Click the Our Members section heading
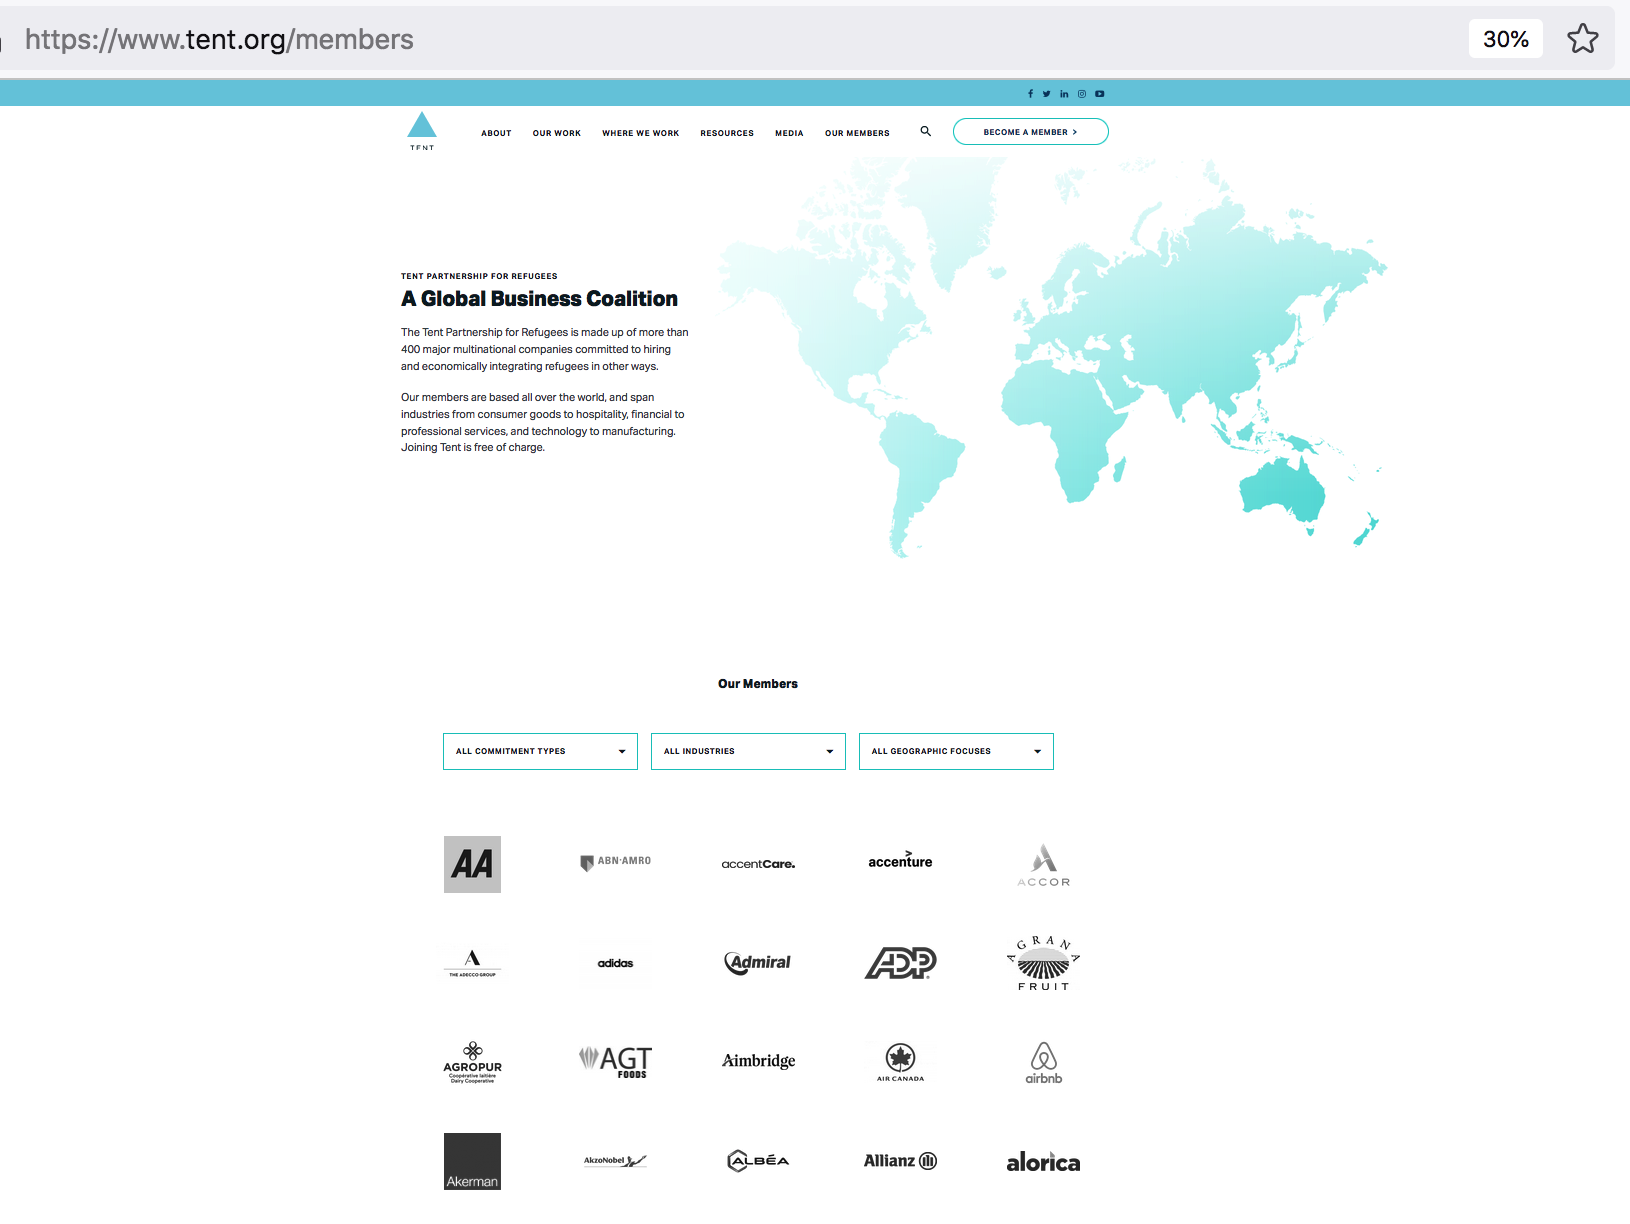1630x1224 pixels. (x=758, y=684)
